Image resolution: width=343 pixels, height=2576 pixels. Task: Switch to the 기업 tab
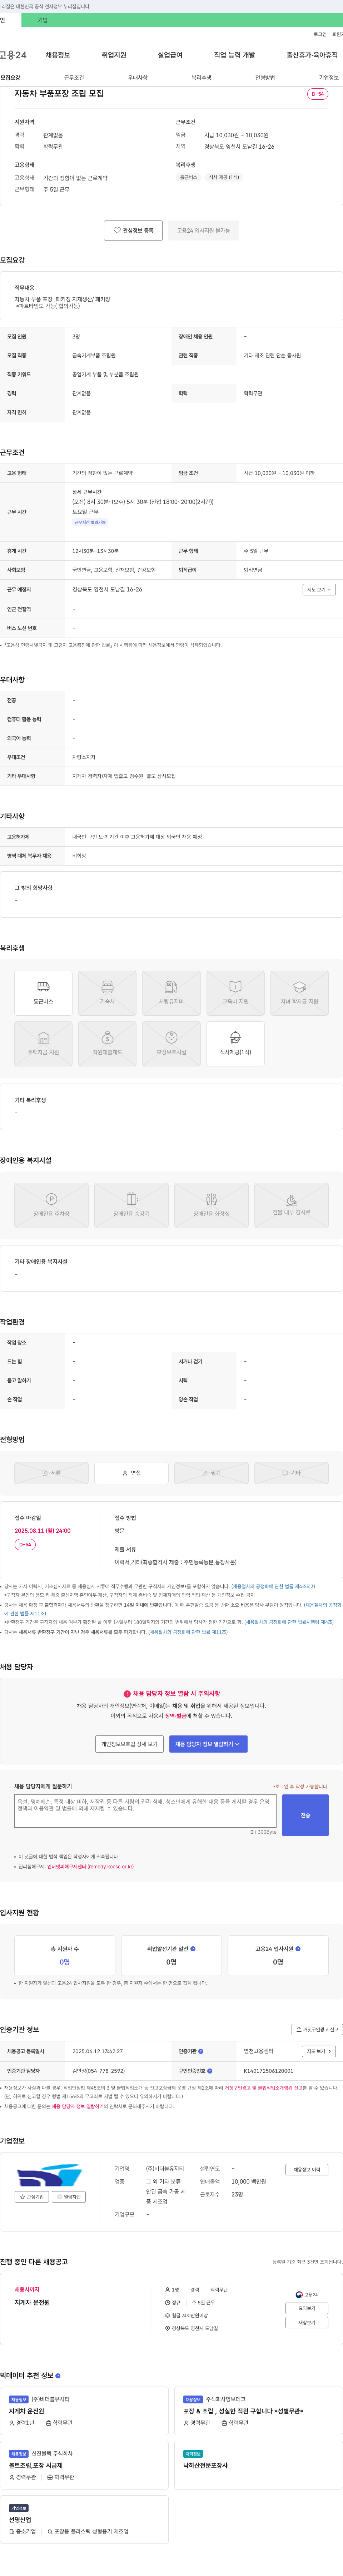pyautogui.click(x=42, y=20)
